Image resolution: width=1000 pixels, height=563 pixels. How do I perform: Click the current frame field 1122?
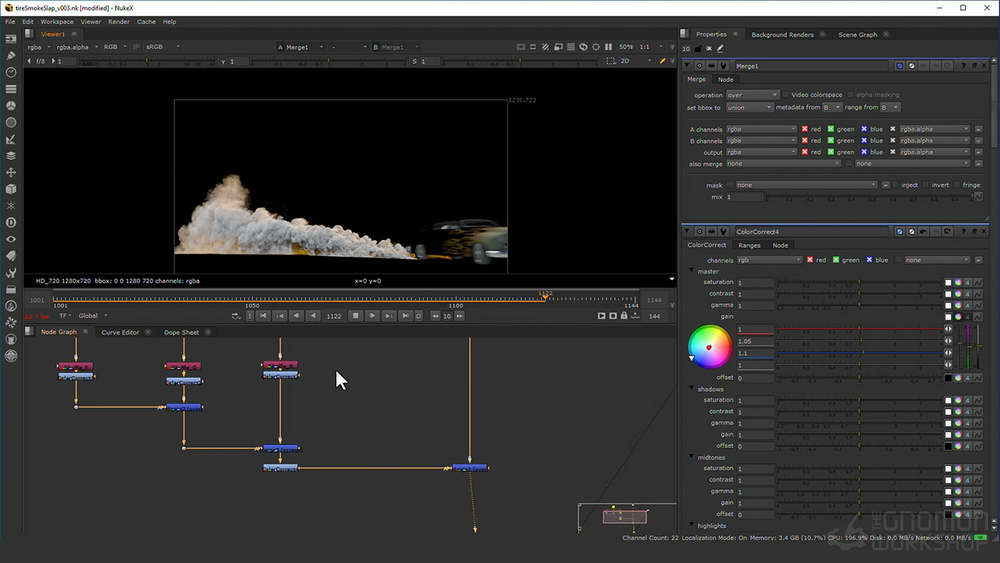point(334,316)
